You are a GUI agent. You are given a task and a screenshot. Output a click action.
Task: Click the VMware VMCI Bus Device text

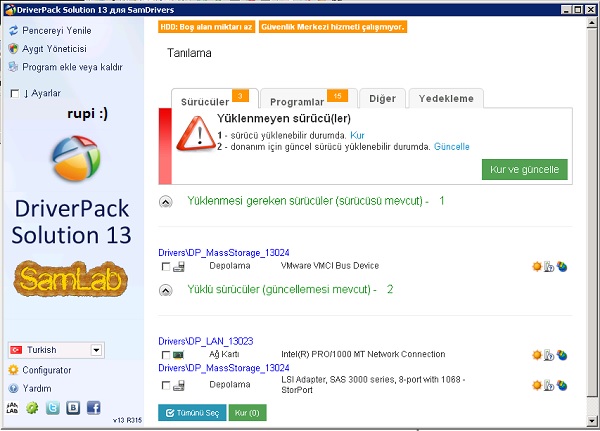tap(330, 266)
